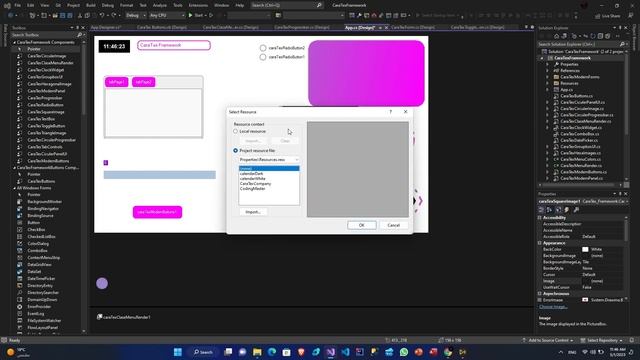Click the ErrorImage swatch in Properties
Viewport: 640px width, 360px height.
(x=585, y=300)
